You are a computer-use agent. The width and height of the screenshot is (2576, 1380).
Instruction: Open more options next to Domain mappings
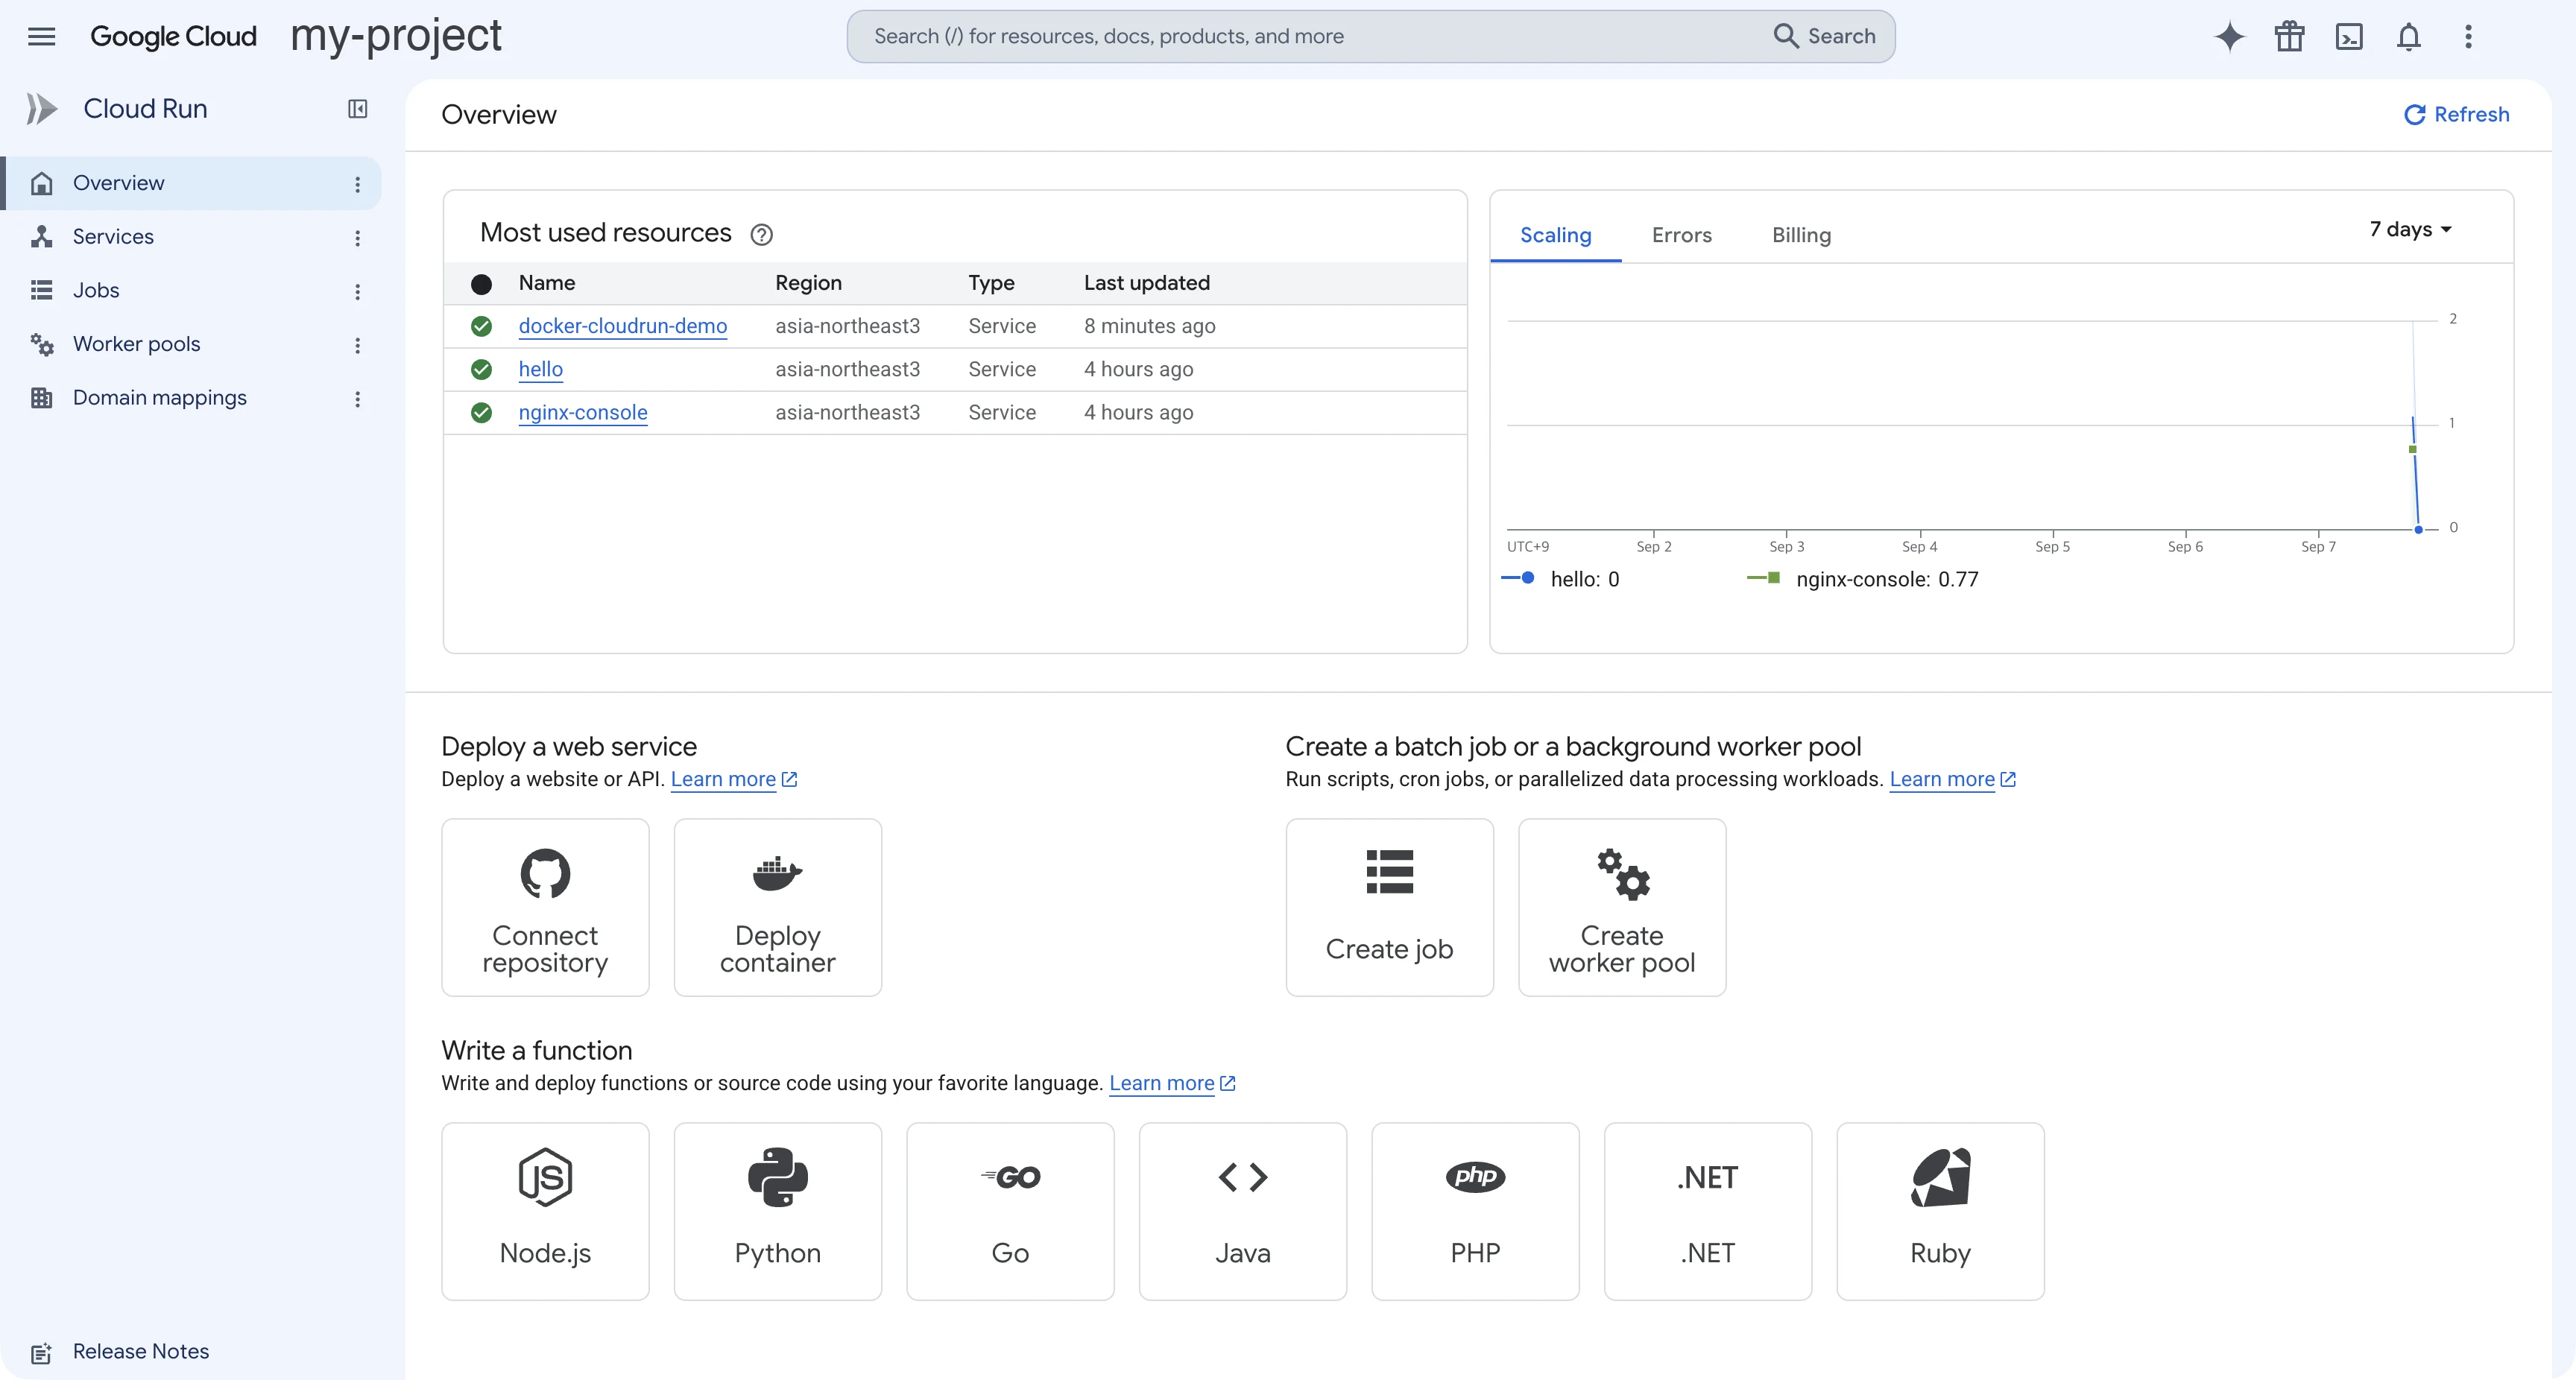(x=357, y=399)
